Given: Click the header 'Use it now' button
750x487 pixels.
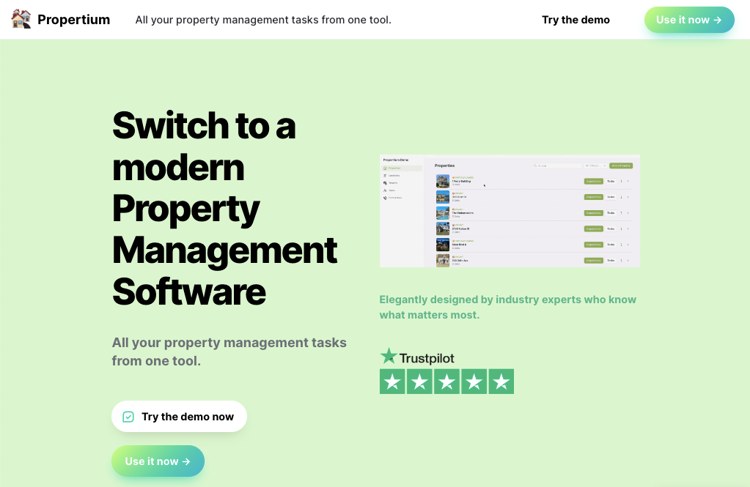Looking at the screenshot, I should (x=689, y=20).
